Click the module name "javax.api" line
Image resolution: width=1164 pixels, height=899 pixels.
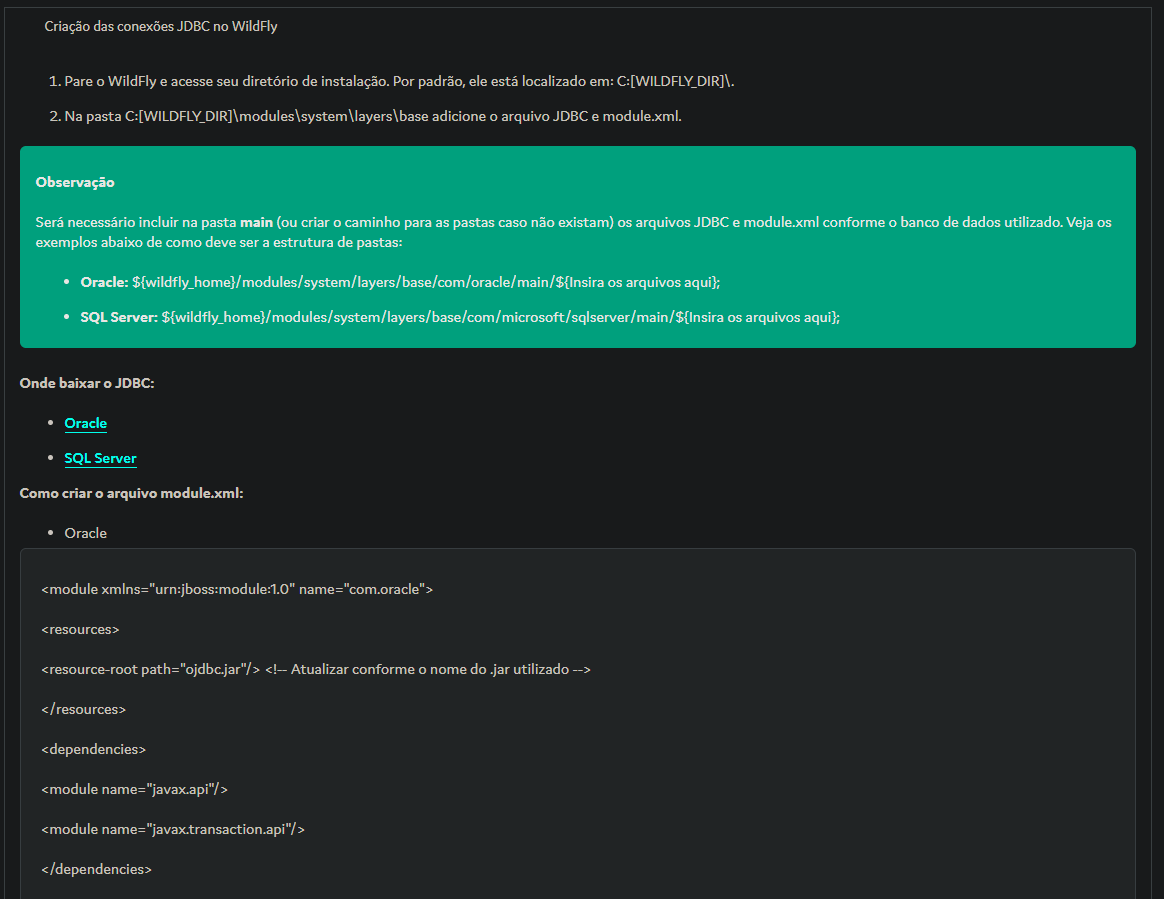(135, 789)
